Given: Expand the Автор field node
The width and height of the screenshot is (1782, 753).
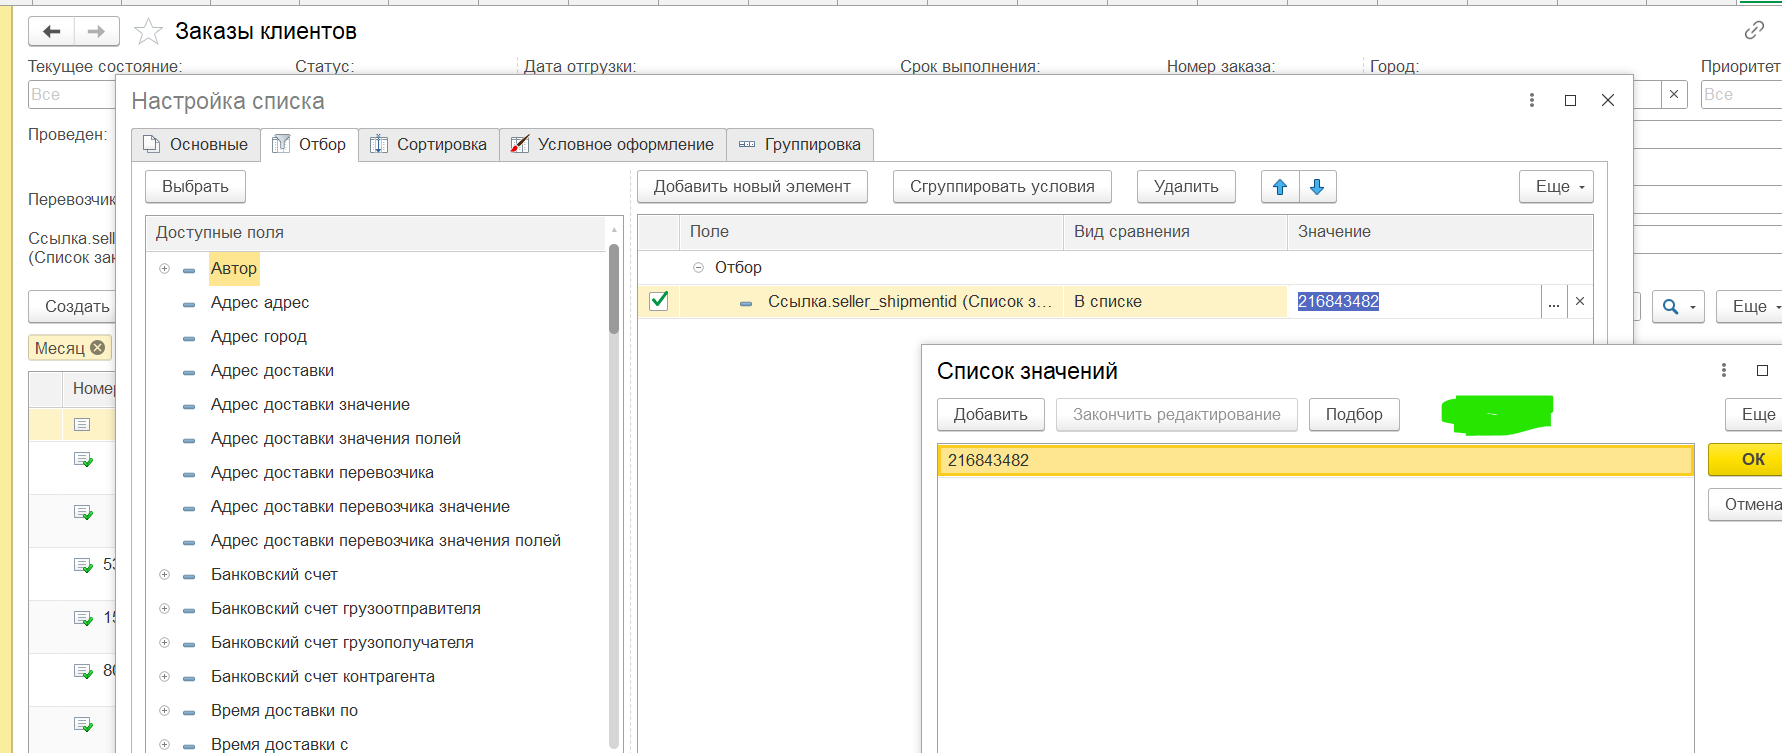Looking at the screenshot, I should (x=165, y=268).
